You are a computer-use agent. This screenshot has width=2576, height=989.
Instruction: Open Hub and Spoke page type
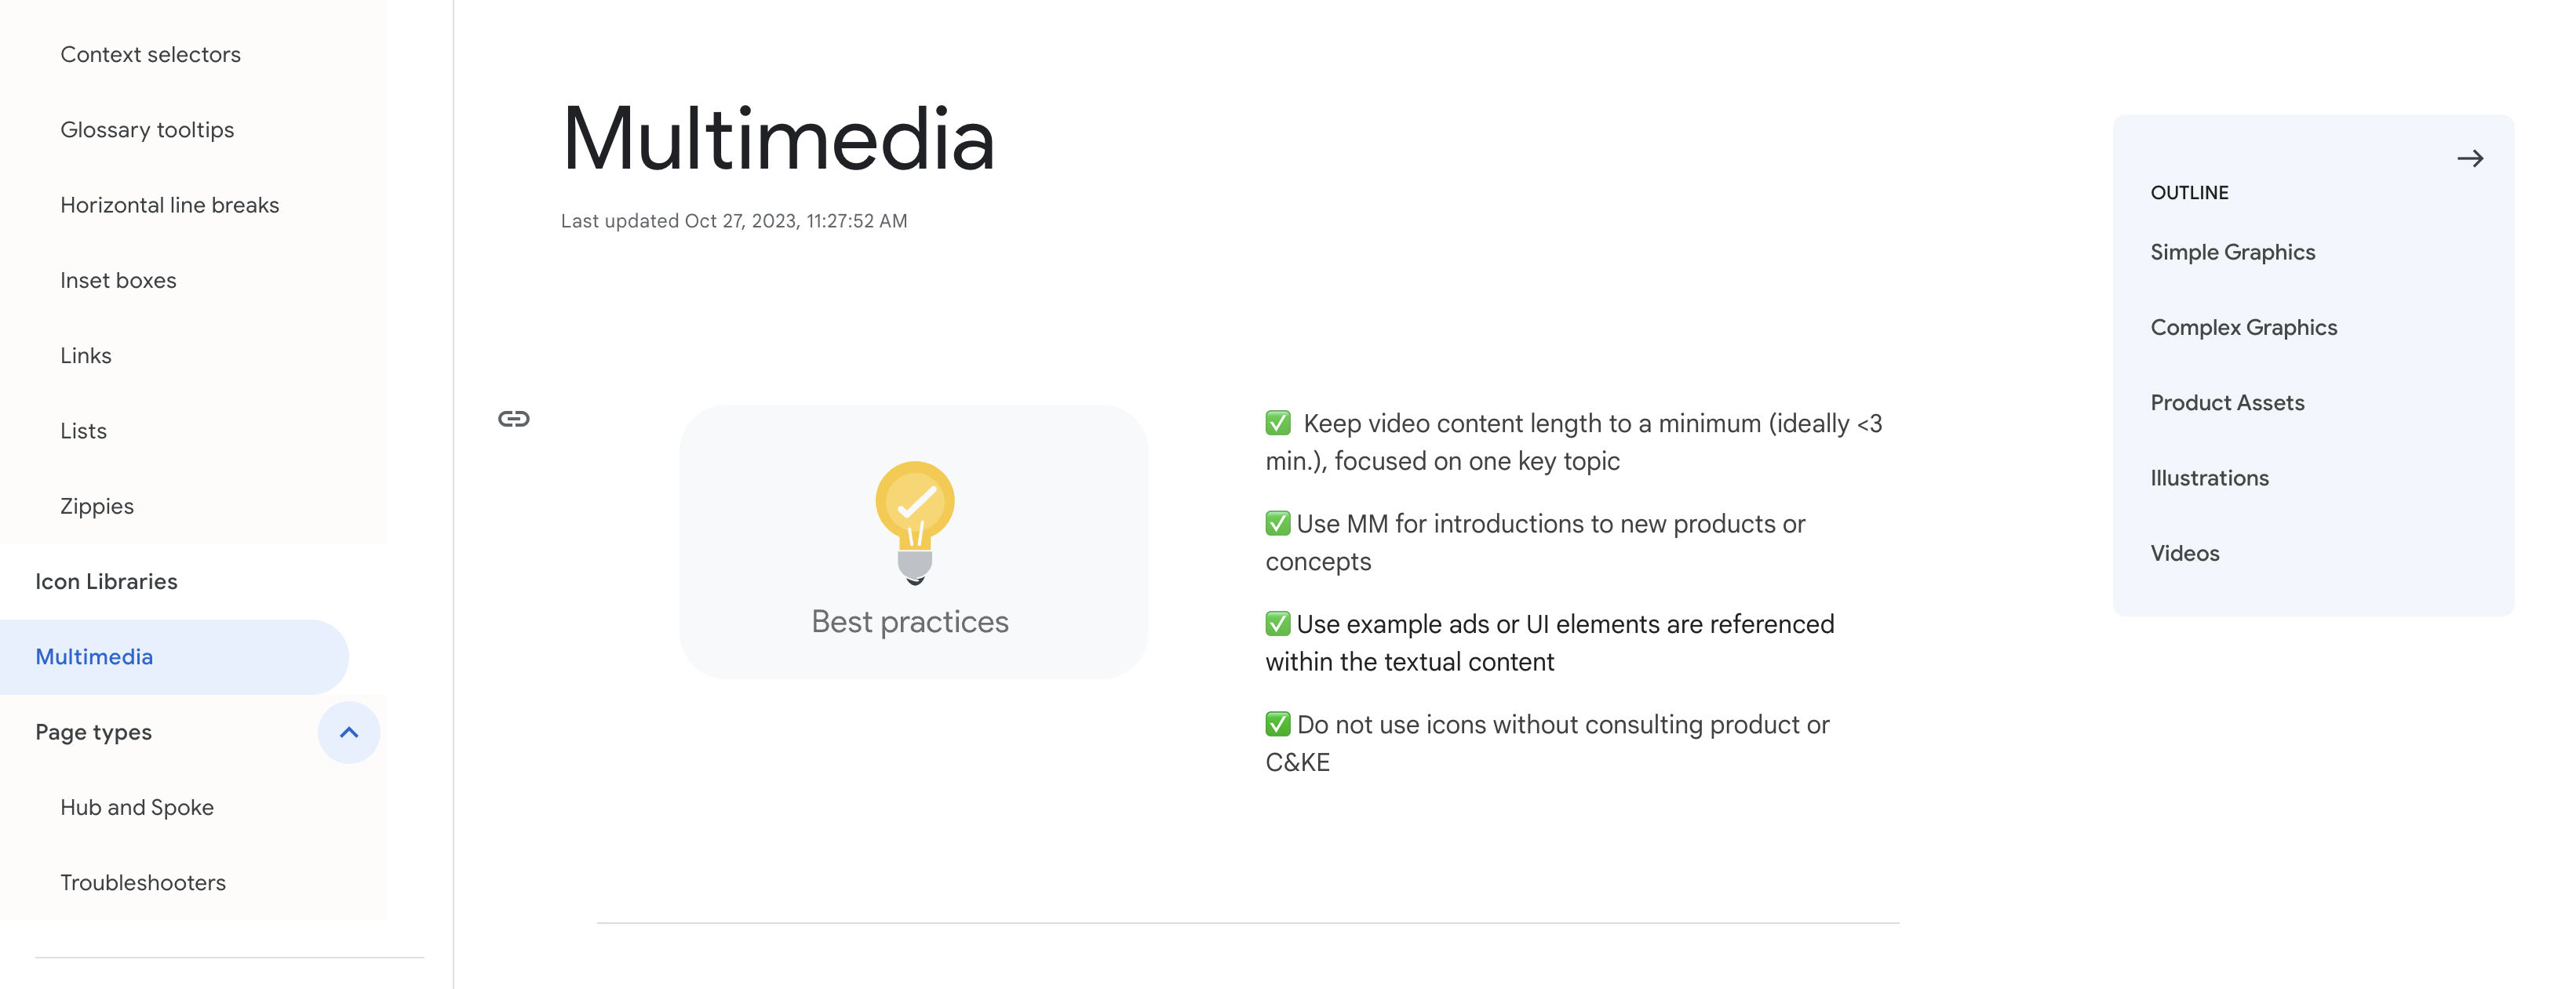(137, 807)
